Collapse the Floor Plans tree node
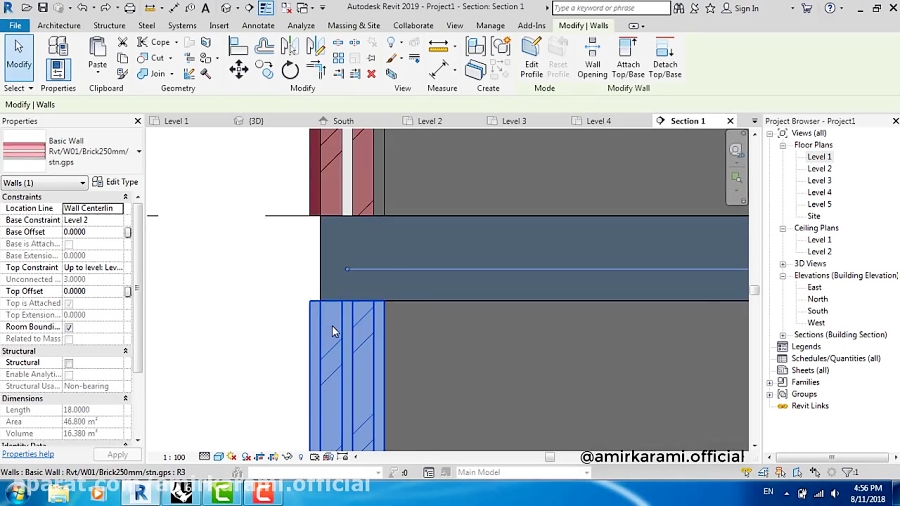The image size is (900, 506). click(783, 145)
